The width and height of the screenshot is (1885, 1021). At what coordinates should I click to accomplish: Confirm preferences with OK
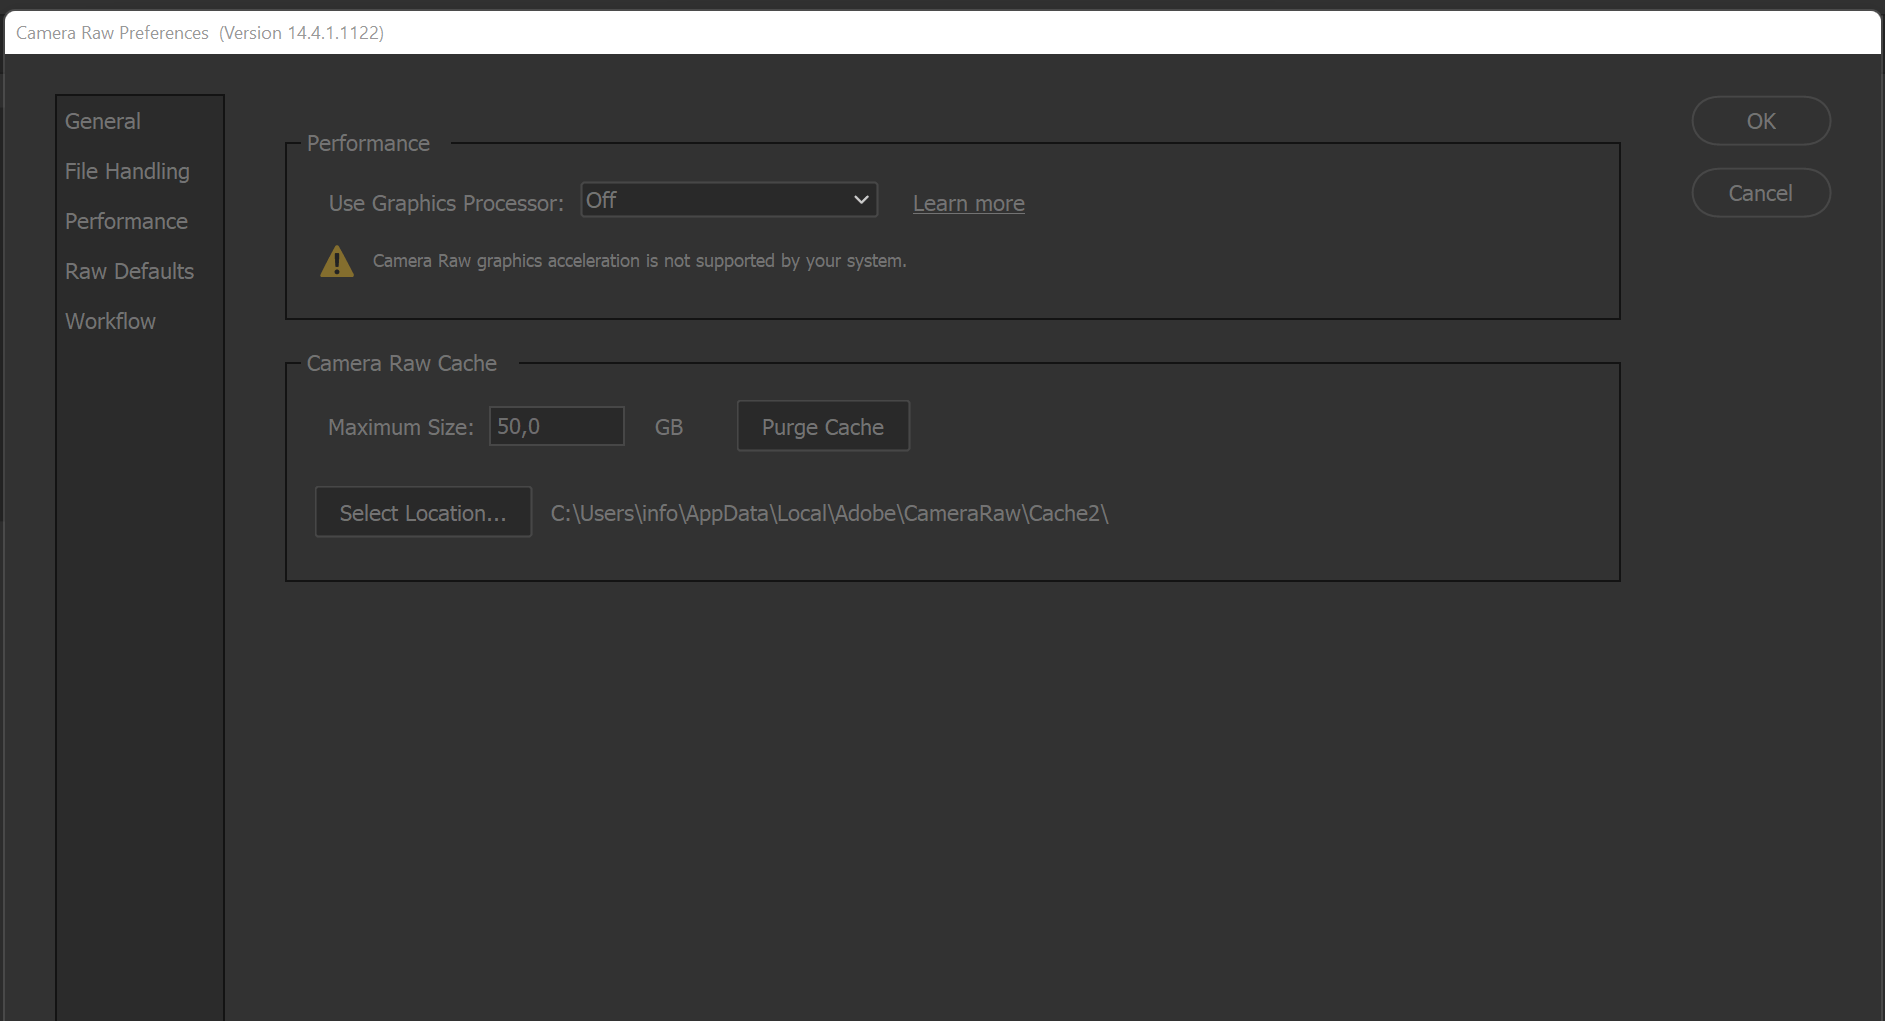pyautogui.click(x=1760, y=120)
